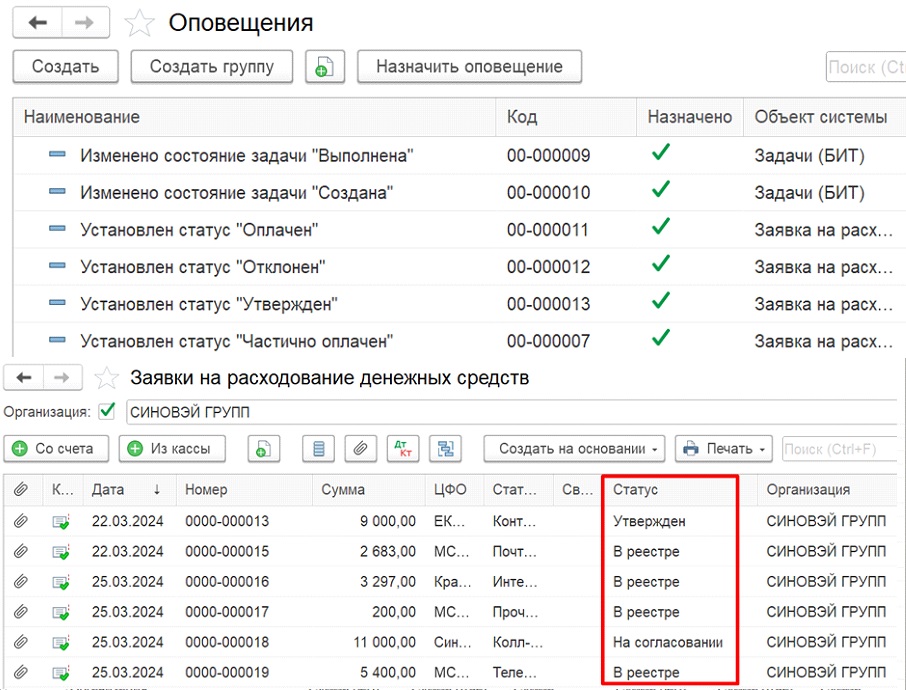The width and height of the screenshot is (906, 690).
Task: Click the search field in Заявки toolbar
Action: point(840,449)
